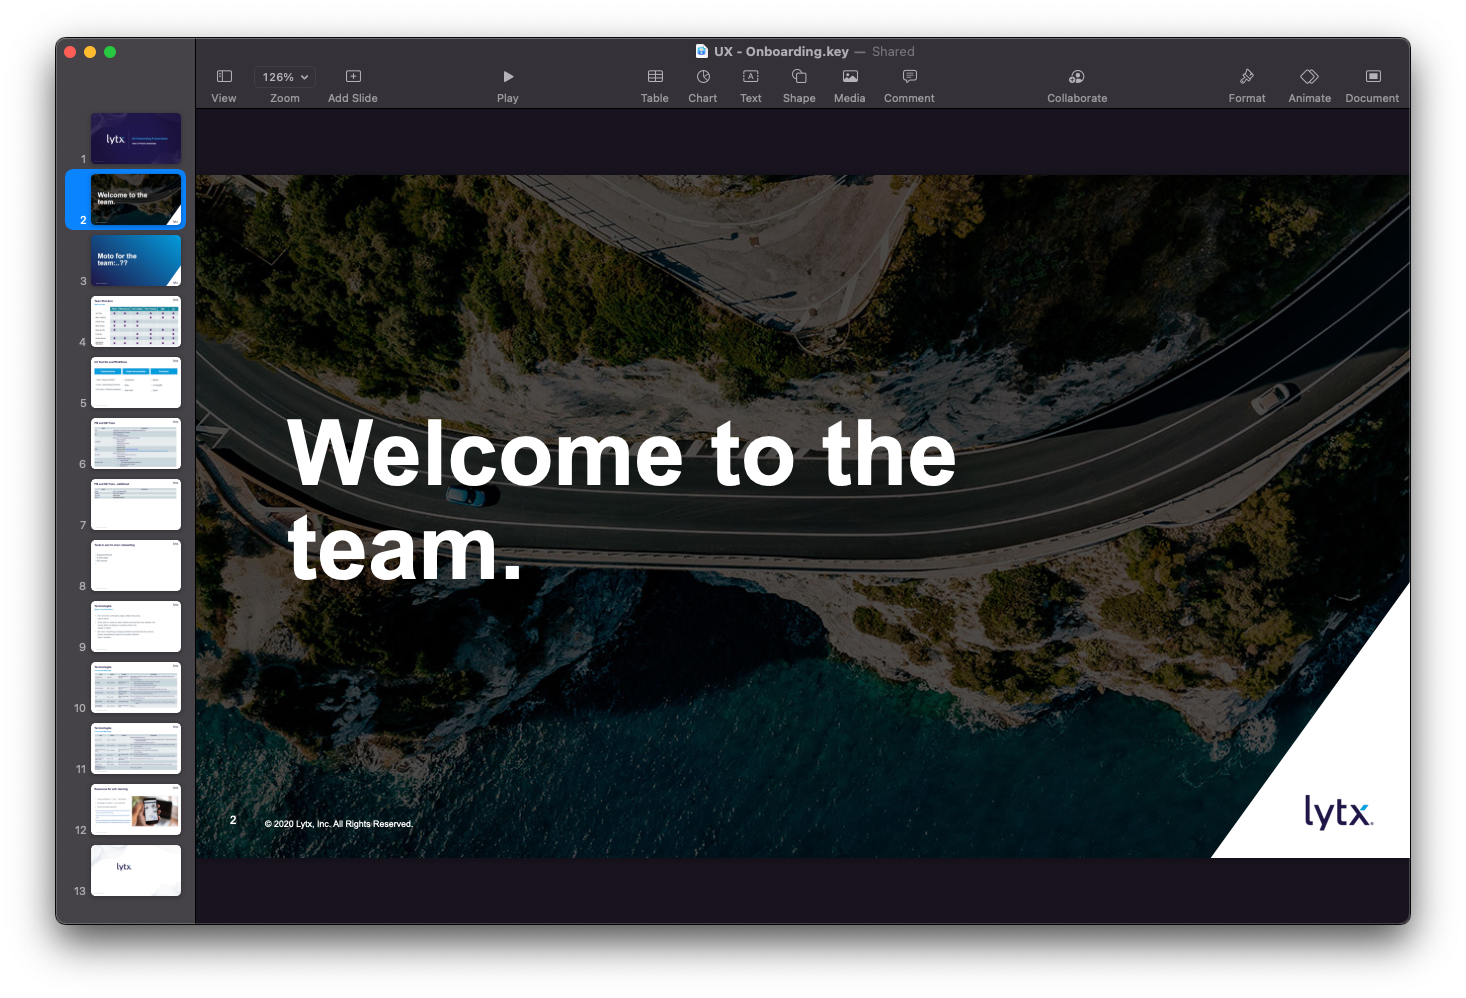Toggle the Animate inspector panel
The height and width of the screenshot is (998, 1466).
click(1309, 76)
